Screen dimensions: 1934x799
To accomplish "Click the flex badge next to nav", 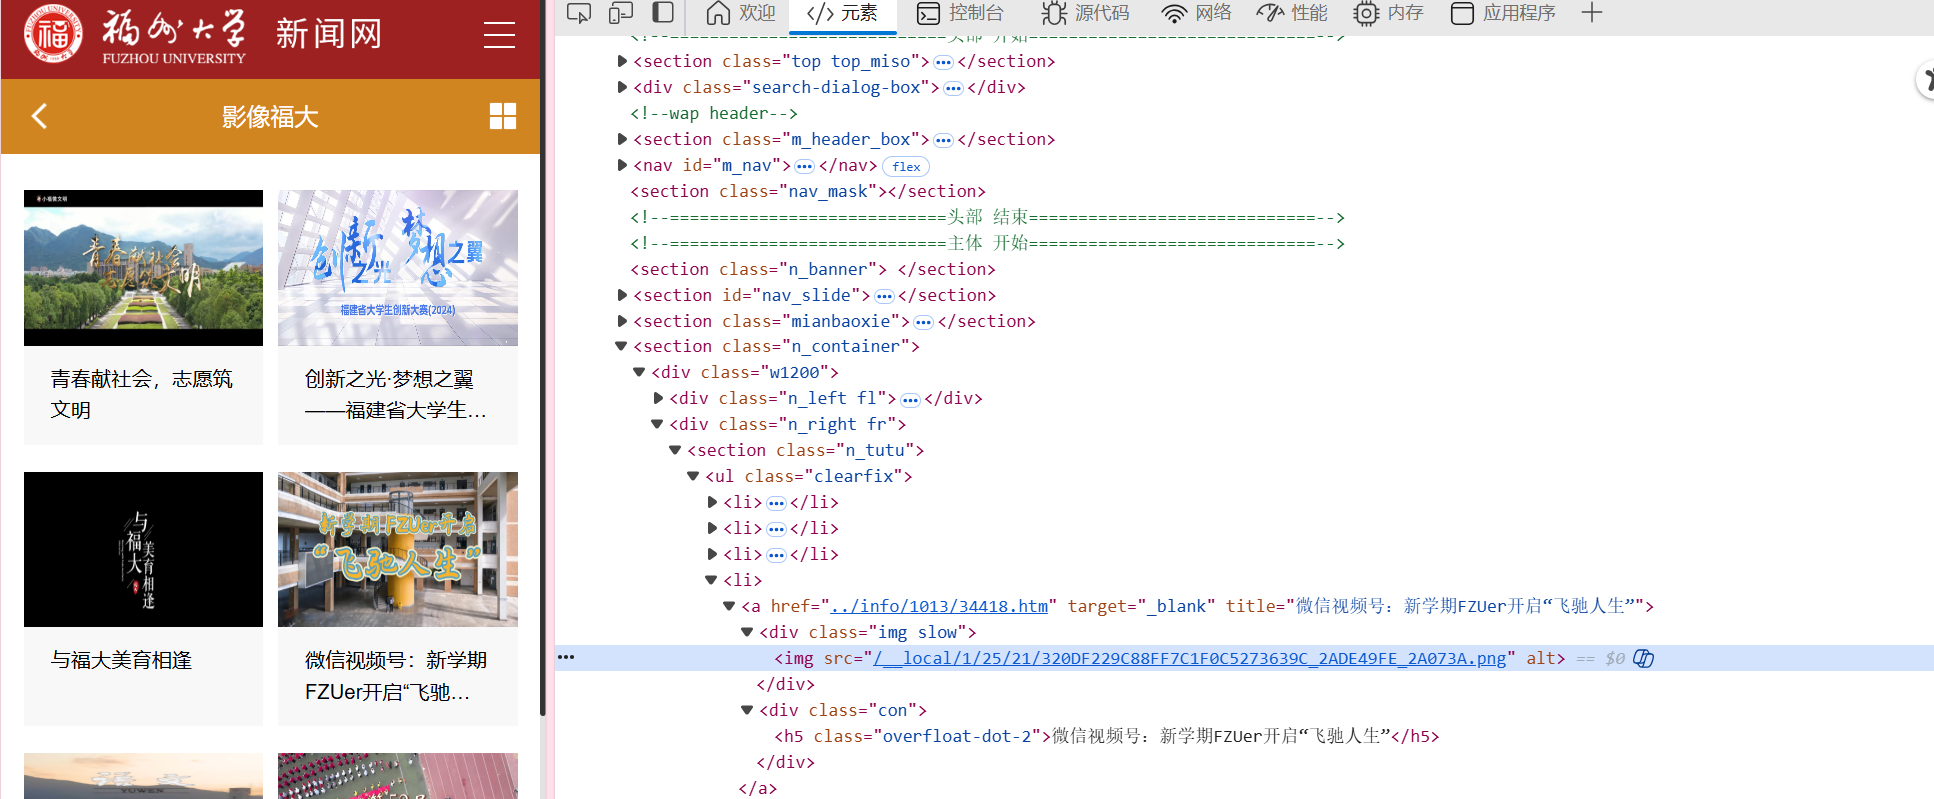I will (x=906, y=167).
